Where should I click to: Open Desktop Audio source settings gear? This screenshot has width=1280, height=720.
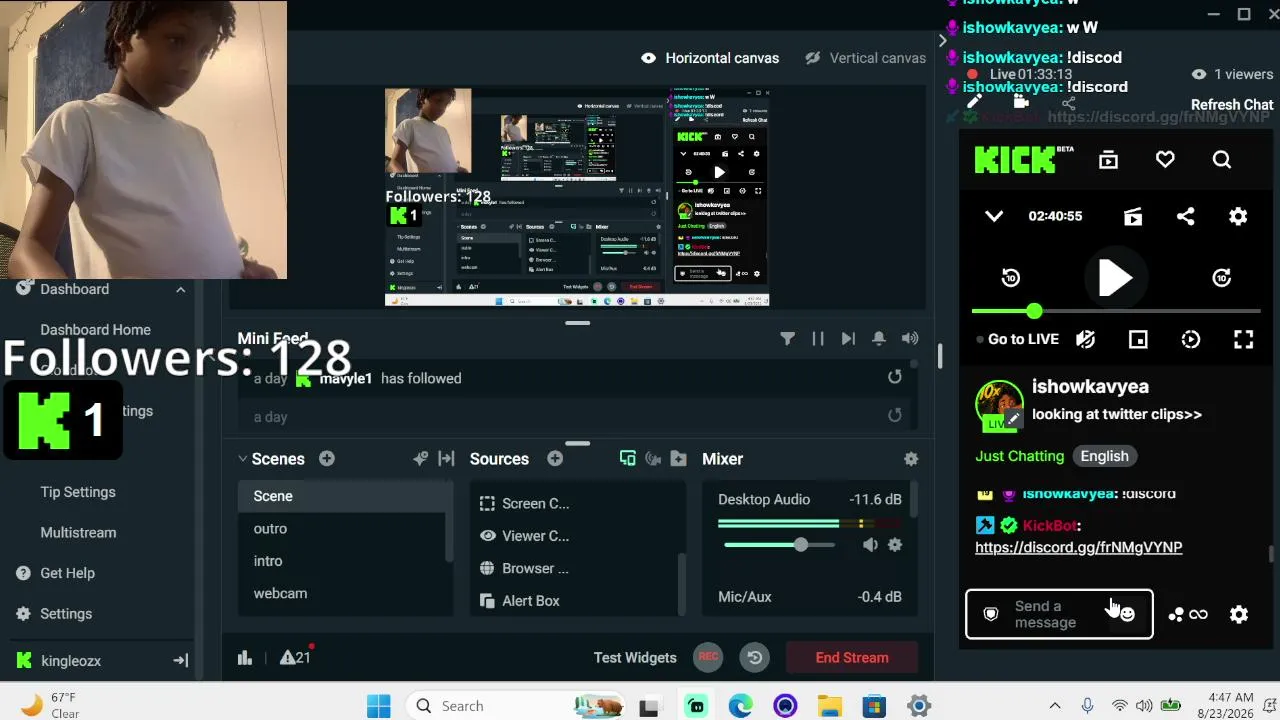[895, 545]
